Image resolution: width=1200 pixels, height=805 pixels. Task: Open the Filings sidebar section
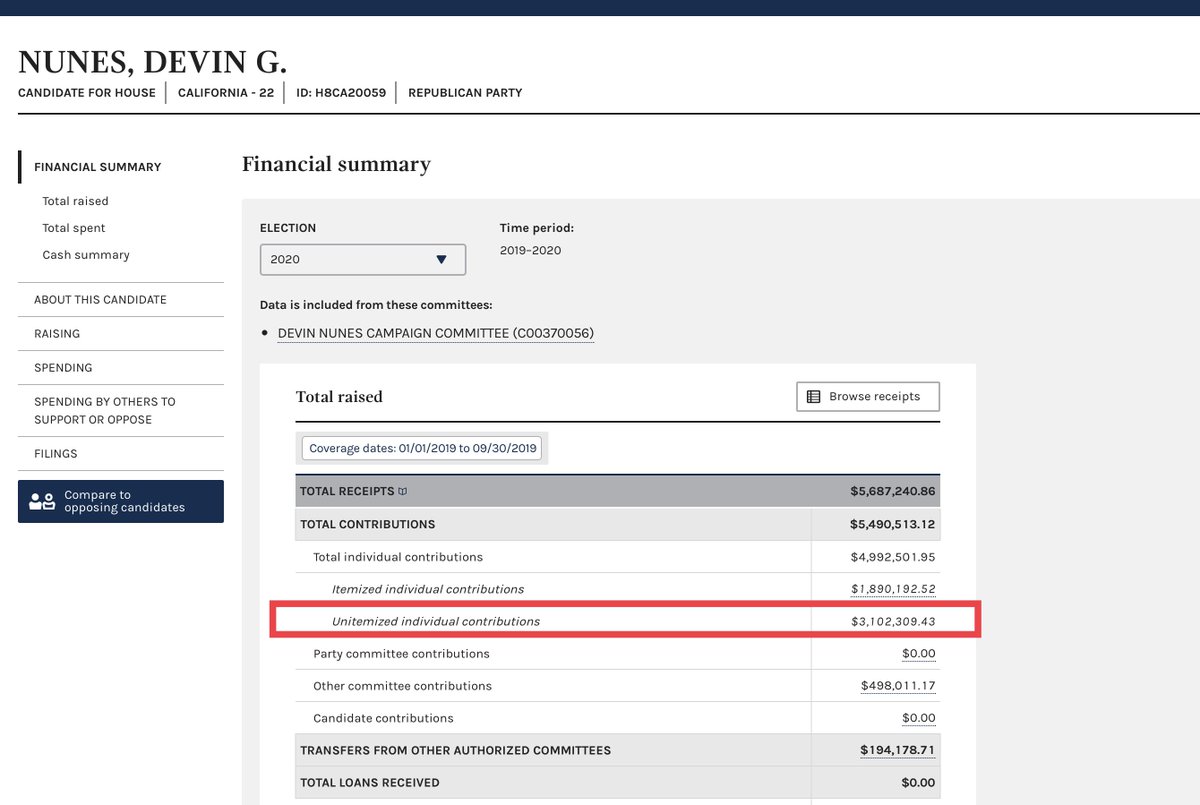tap(56, 454)
